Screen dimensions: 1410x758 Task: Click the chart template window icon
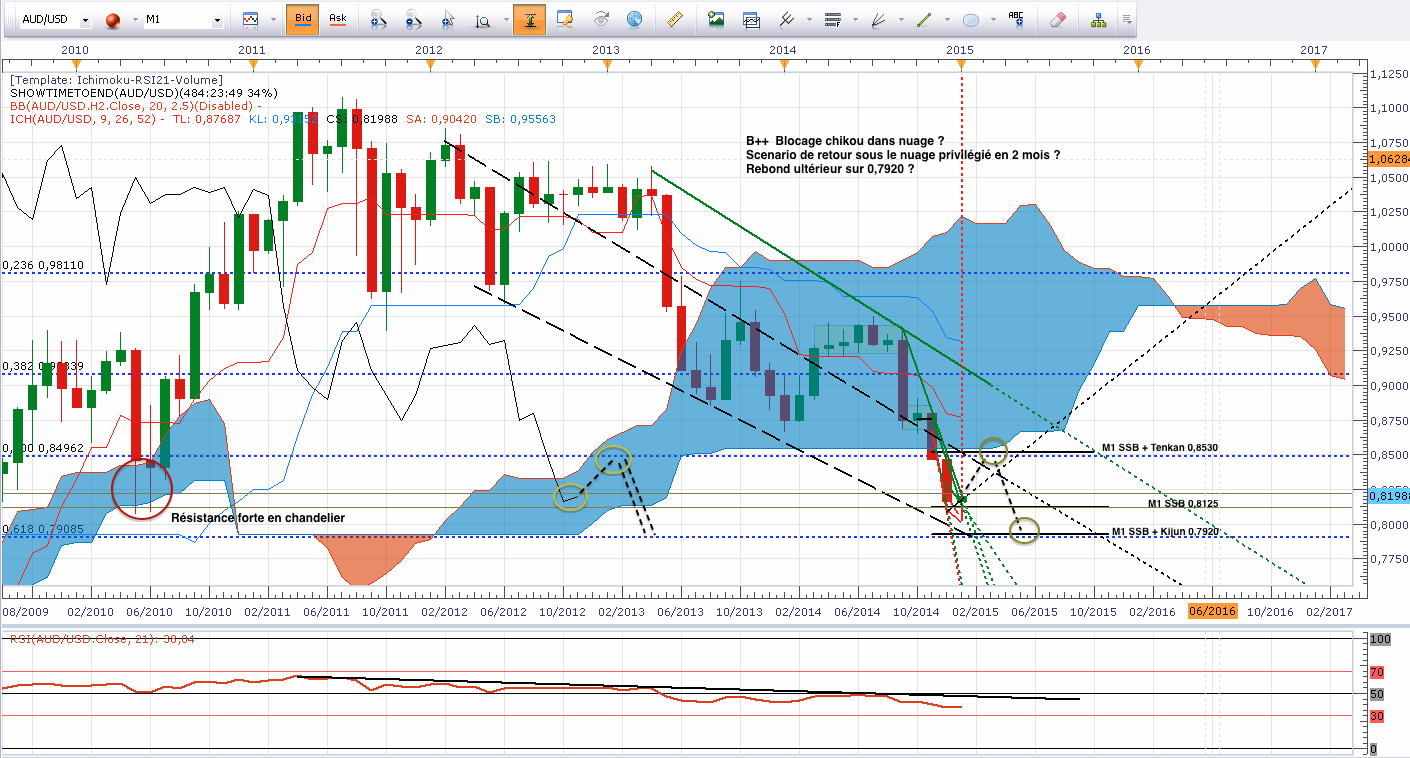tap(751, 20)
